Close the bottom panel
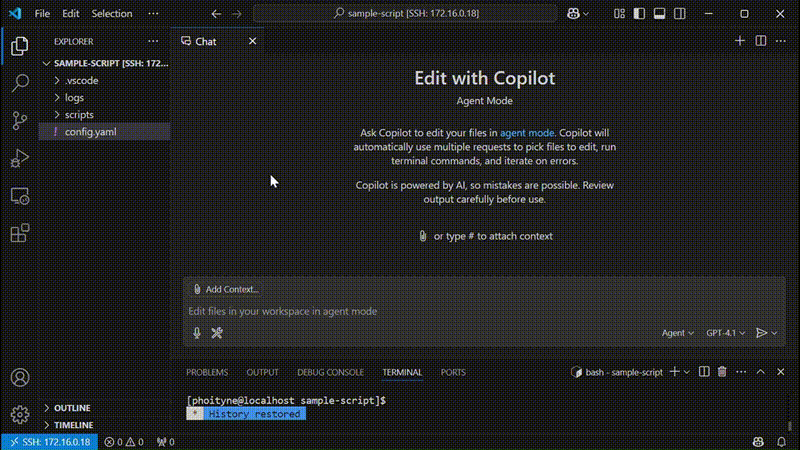The image size is (800, 450). click(781, 372)
